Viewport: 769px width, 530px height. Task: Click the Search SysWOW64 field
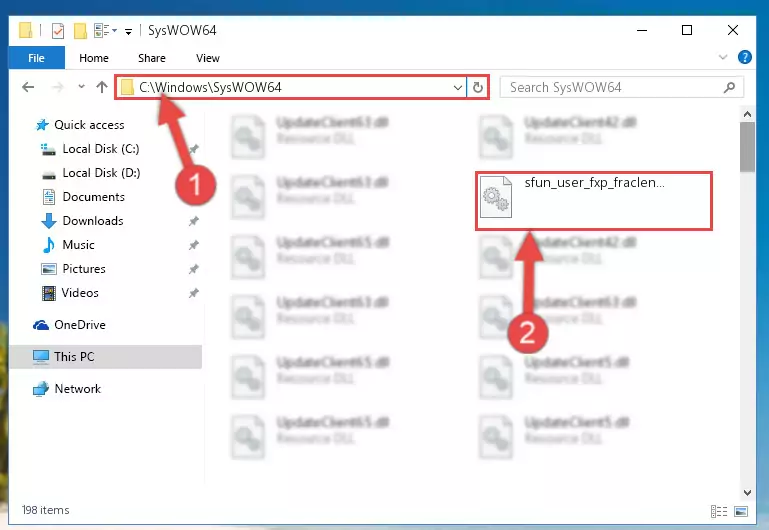click(621, 88)
